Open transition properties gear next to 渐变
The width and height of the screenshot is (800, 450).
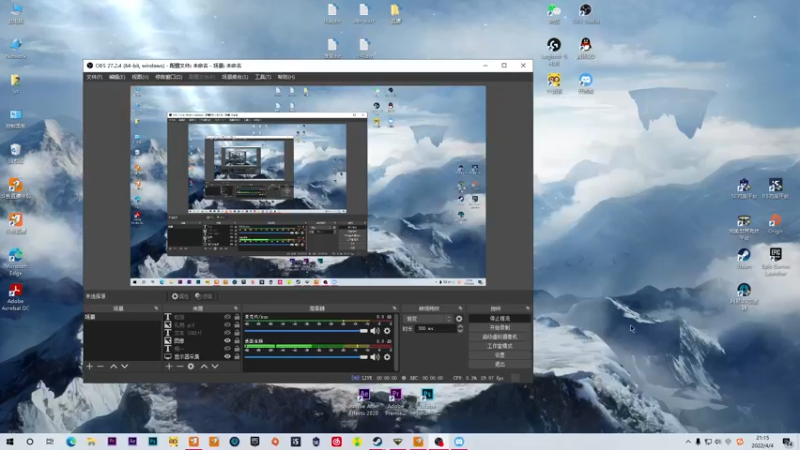click(x=459, y=319)
